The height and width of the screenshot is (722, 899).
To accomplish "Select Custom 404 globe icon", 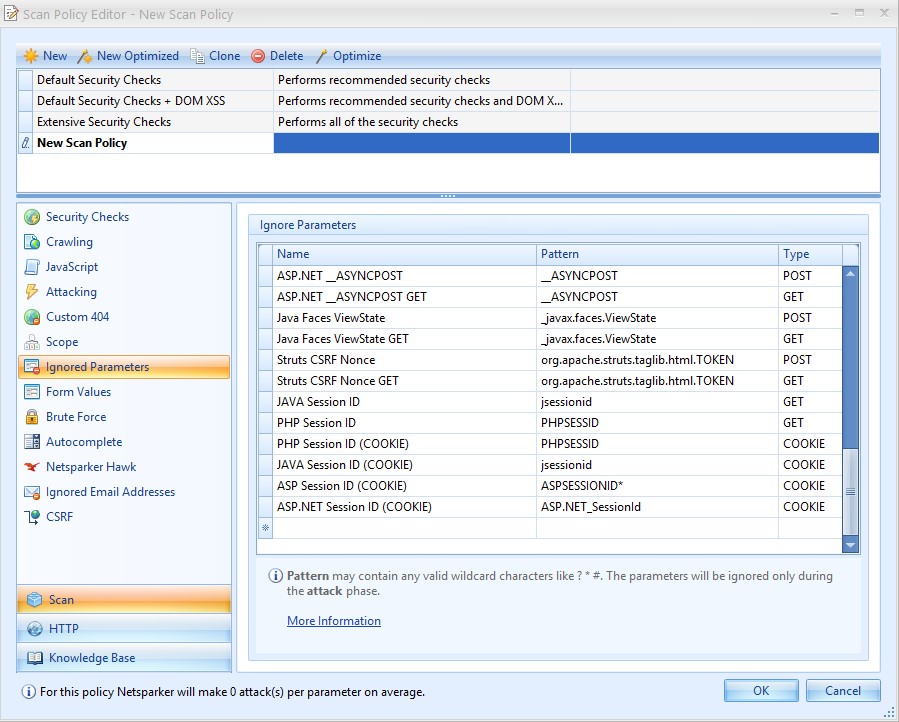I will coord(31,317).
